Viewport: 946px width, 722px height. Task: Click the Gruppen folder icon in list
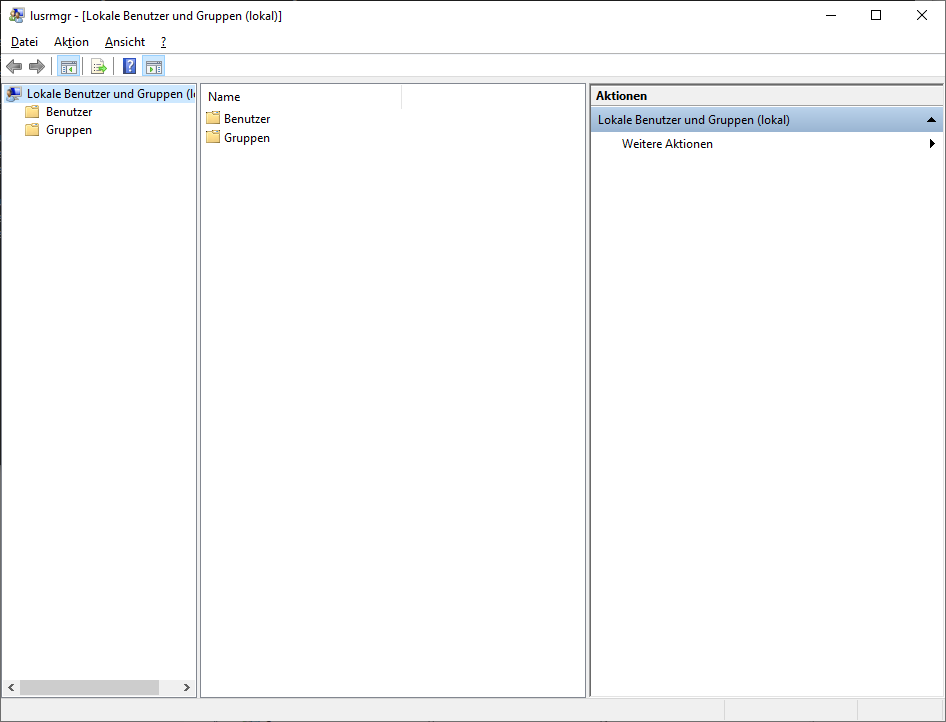[x=213, y=137]
